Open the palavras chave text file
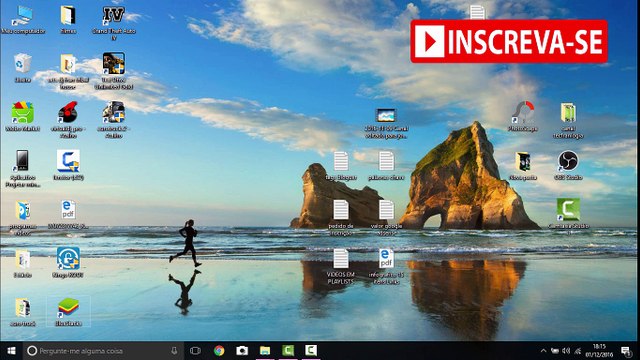The width and height of the screenshot is (640, 360). (386, 166)
